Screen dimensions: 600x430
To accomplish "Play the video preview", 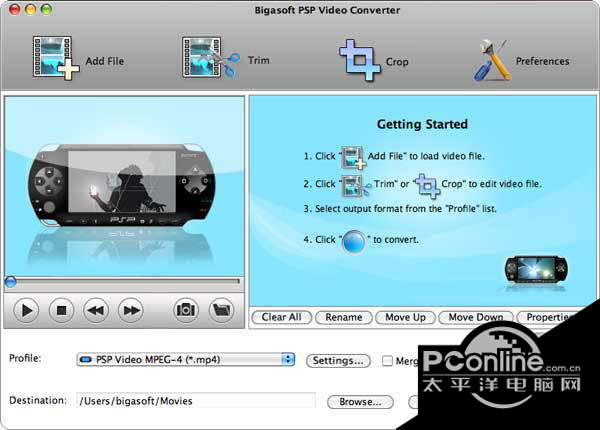I will pos(26,310).
